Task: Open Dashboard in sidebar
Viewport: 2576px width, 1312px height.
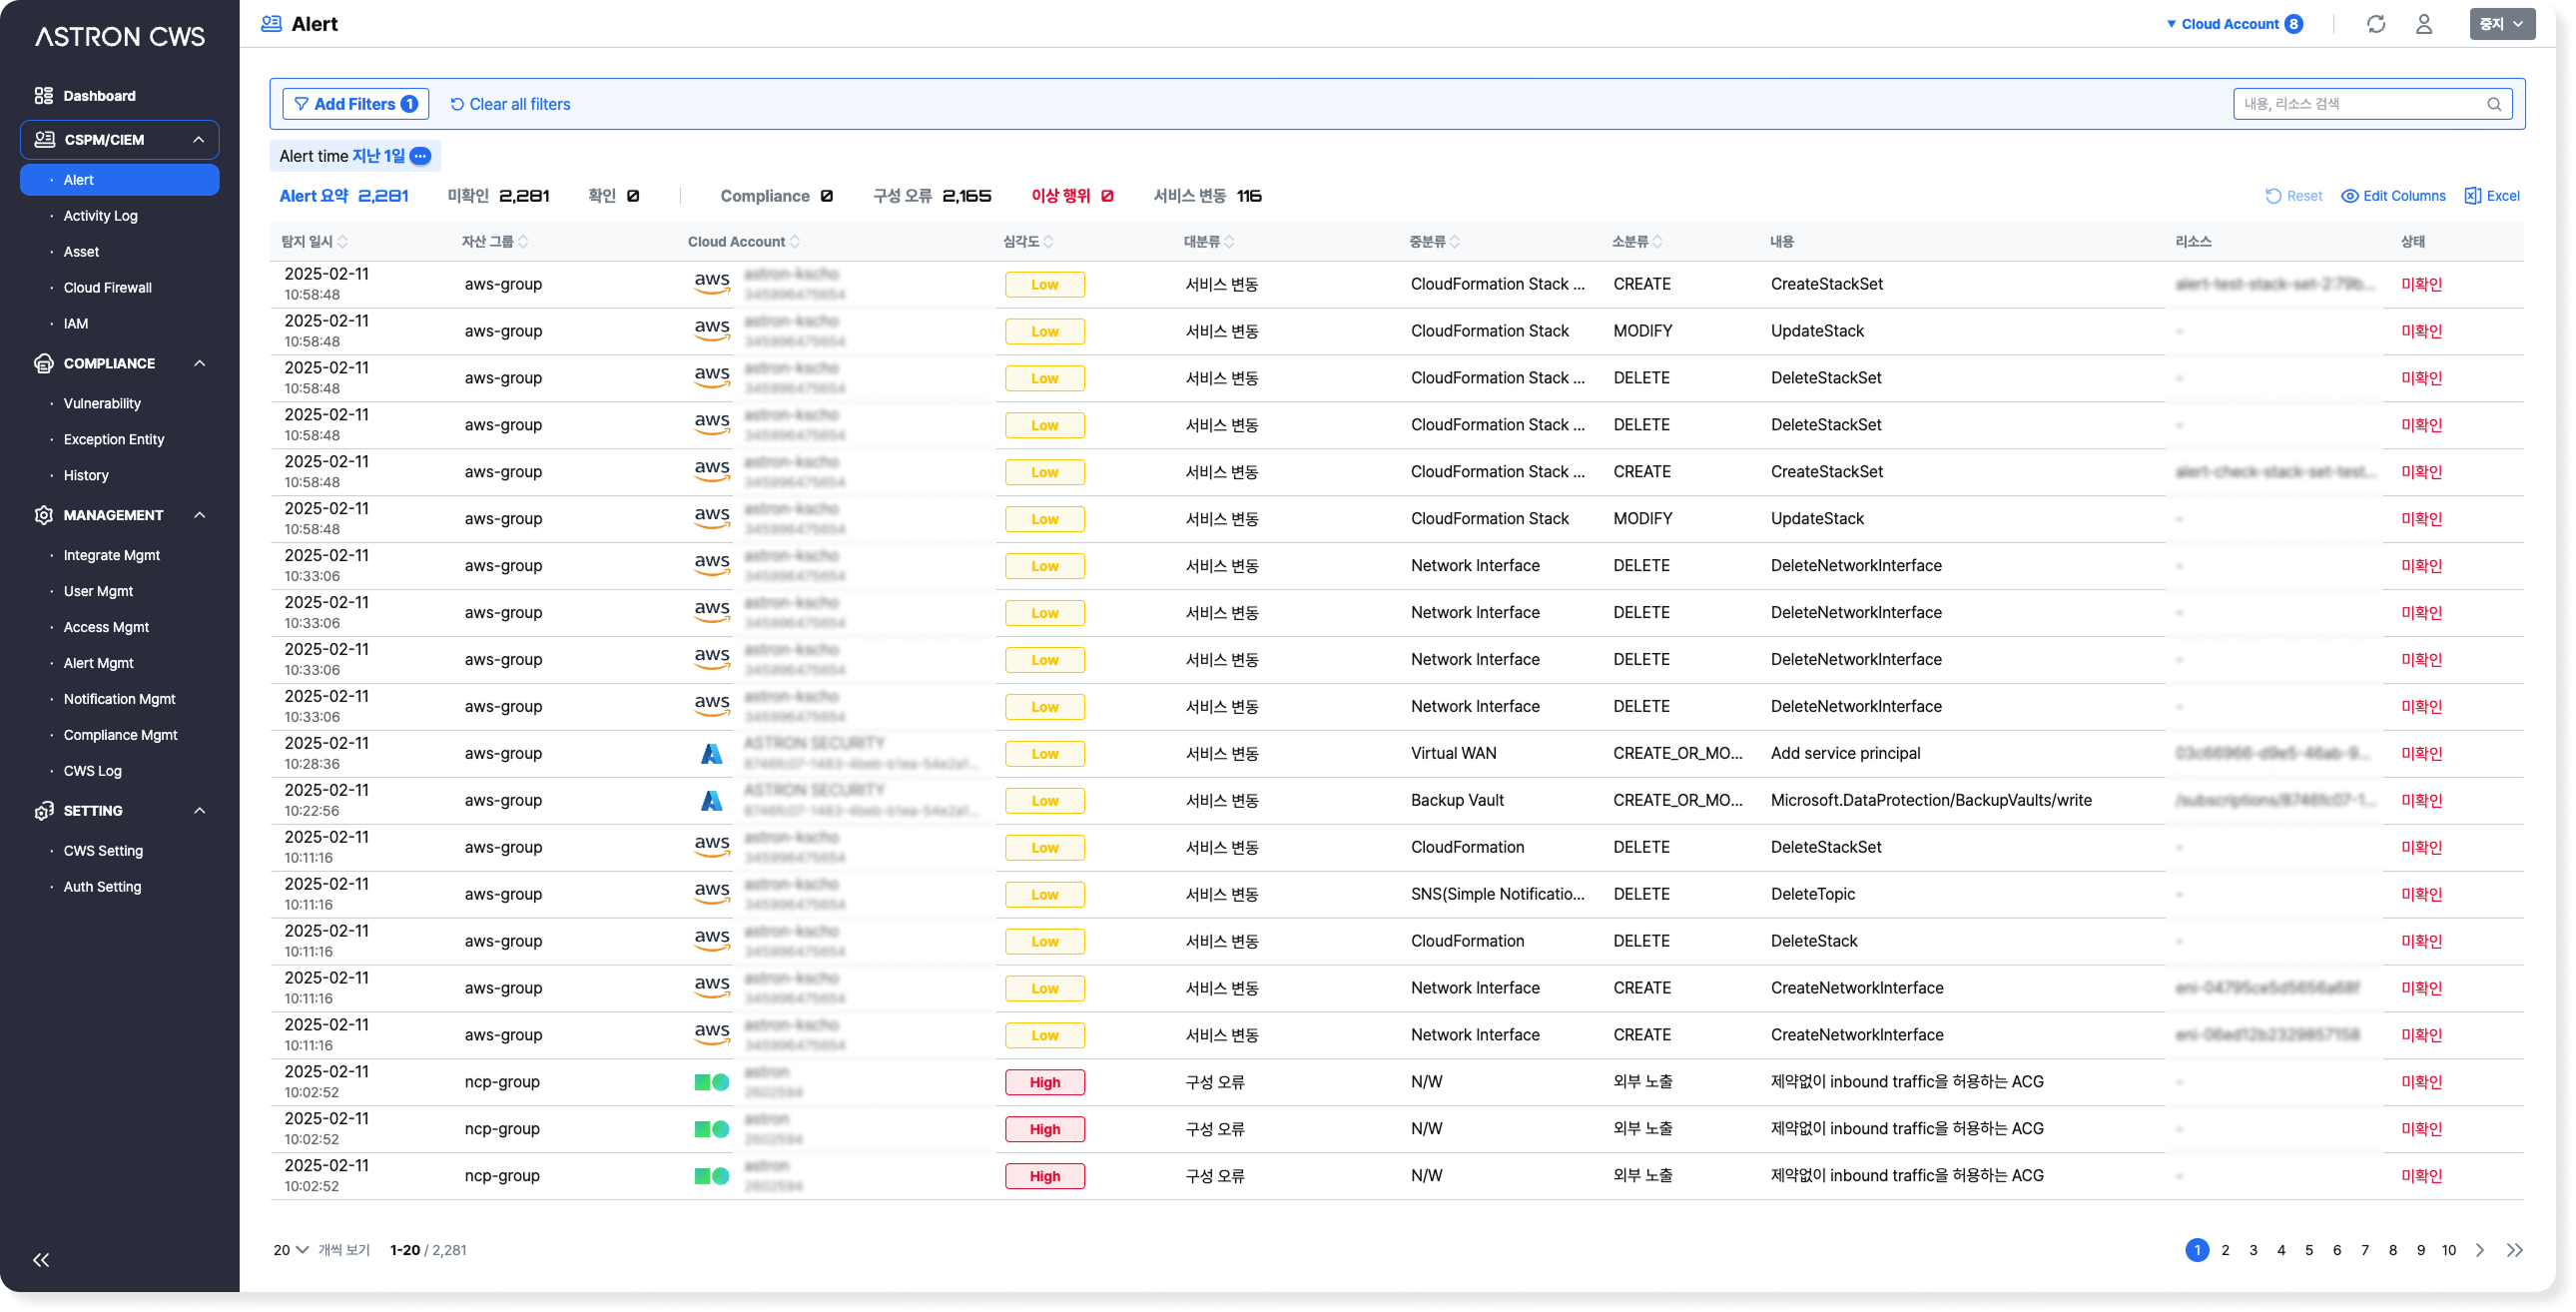Action: (99, 96)
